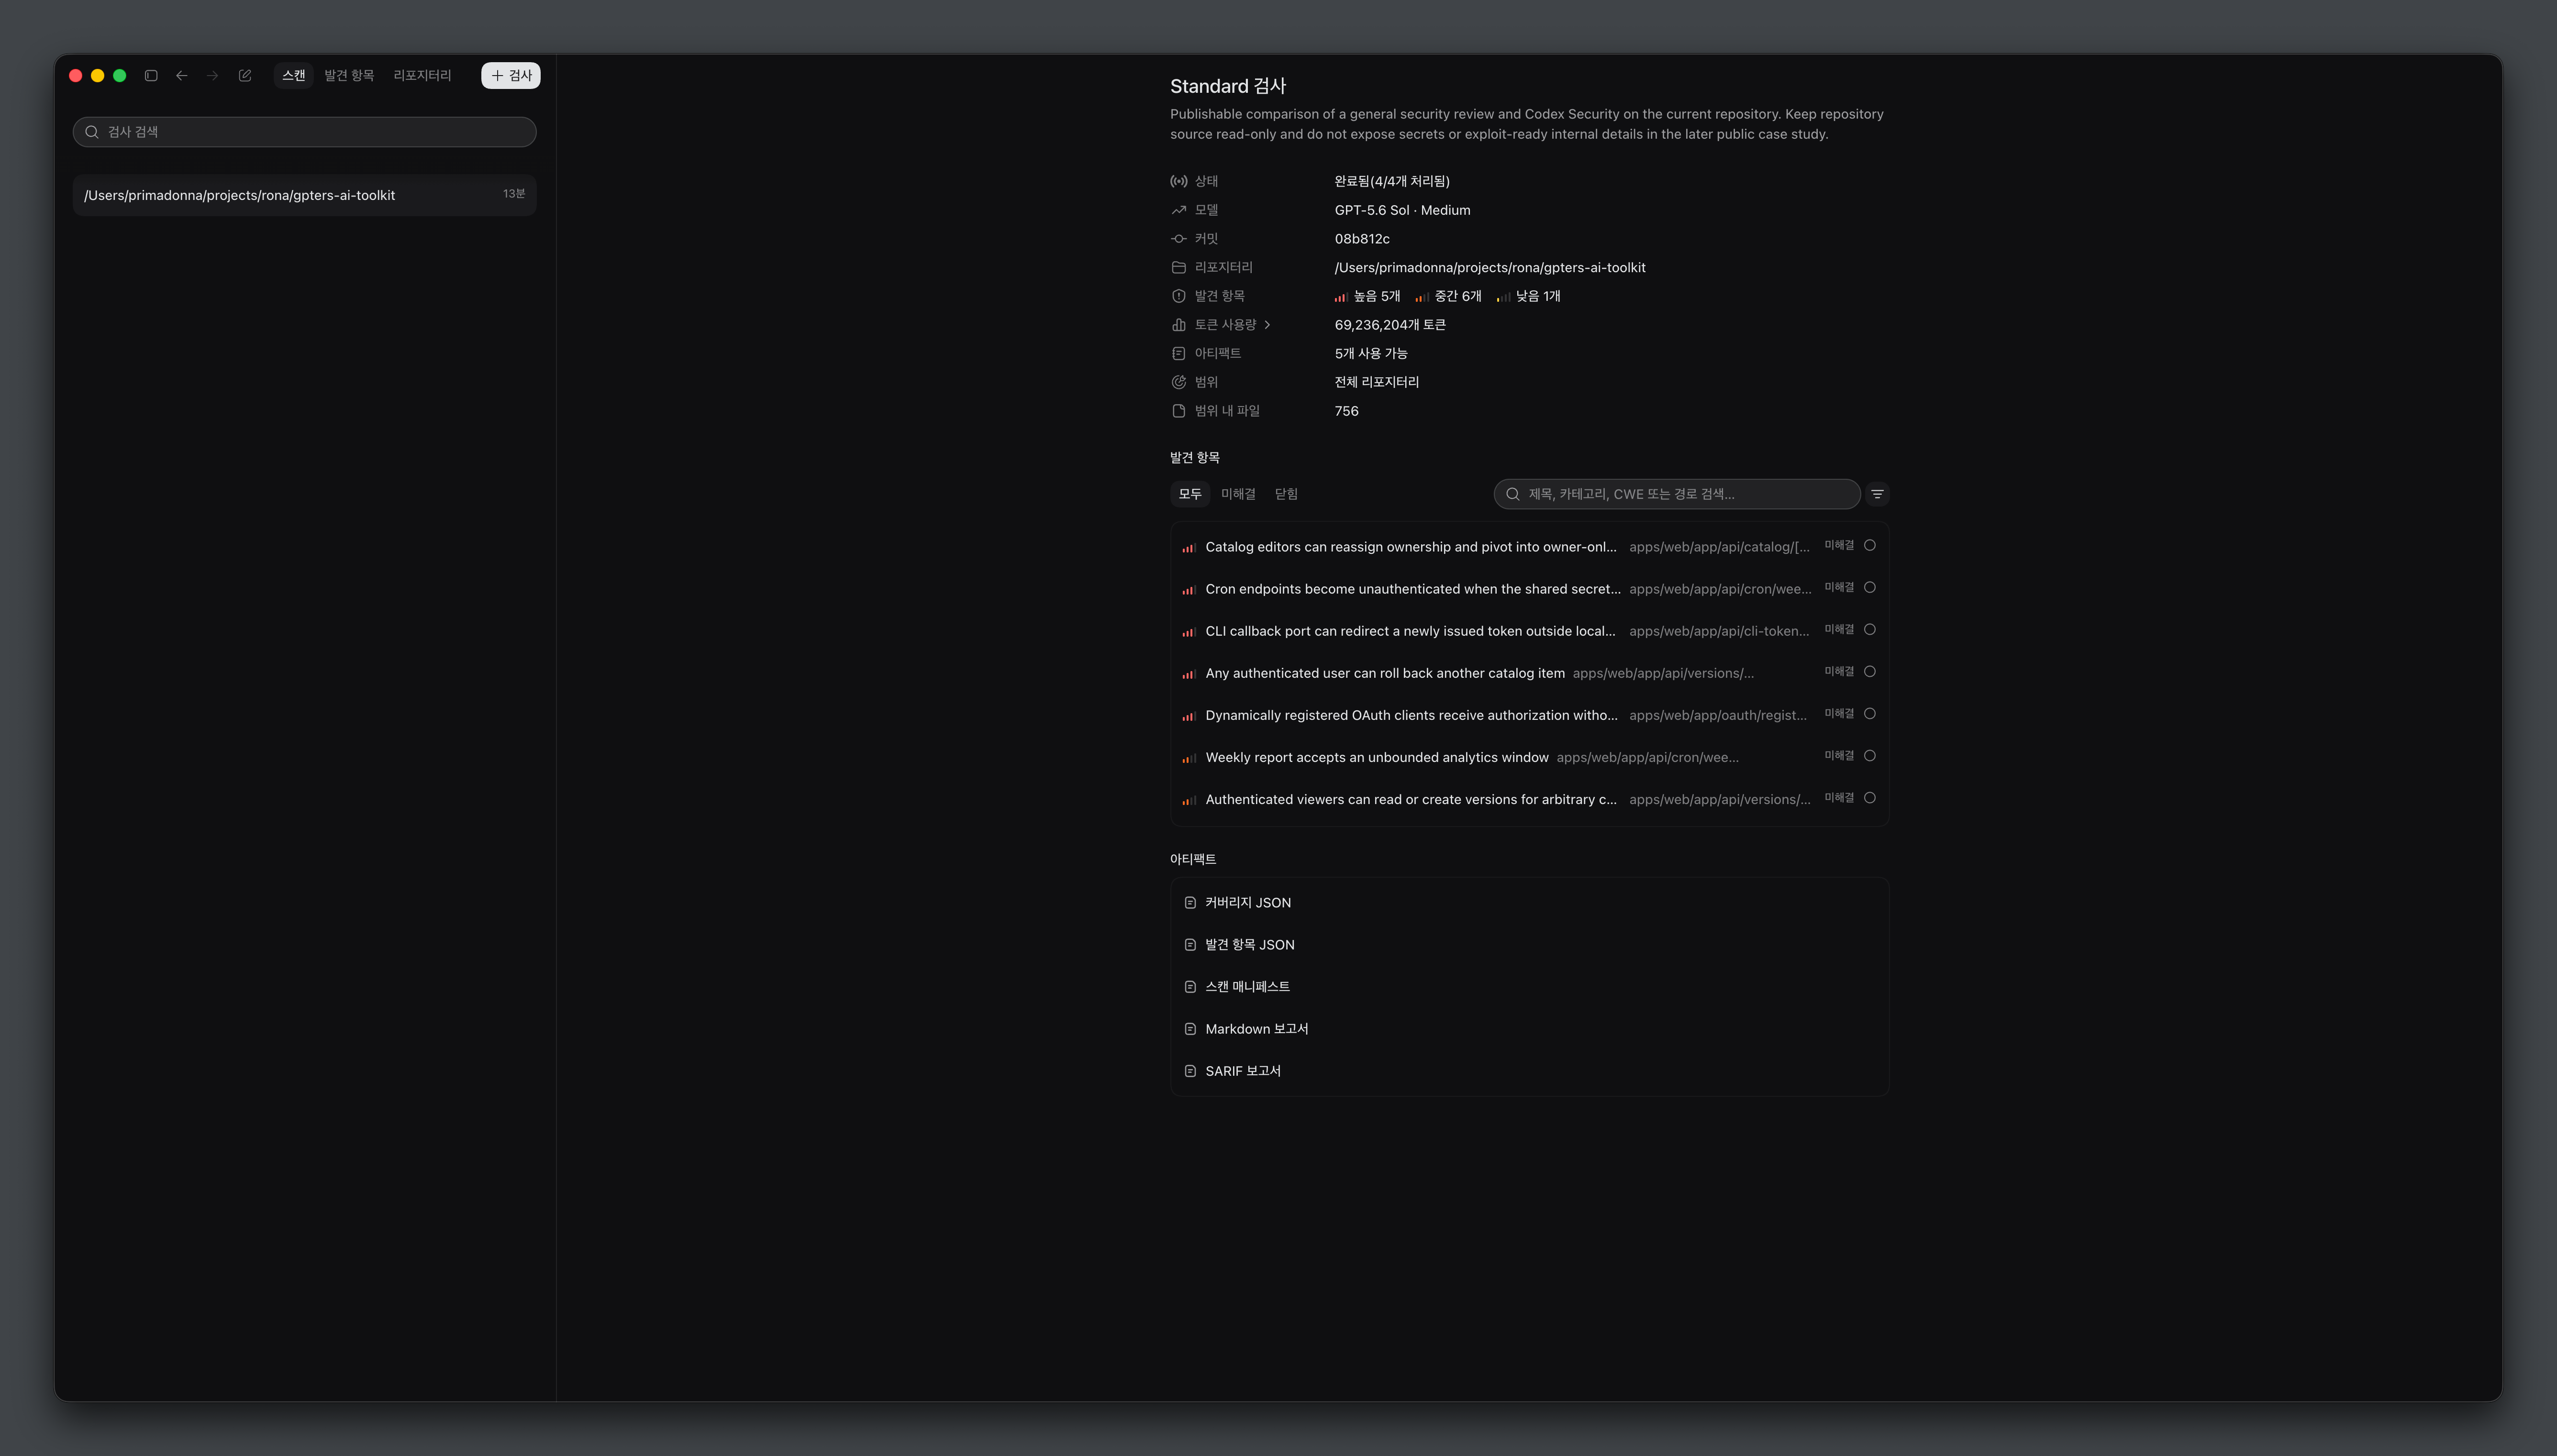Screen dimensions: 2557x1456
Task: Expand the 토큰 사용량 chevron
Action: (x=1267, y=325)
